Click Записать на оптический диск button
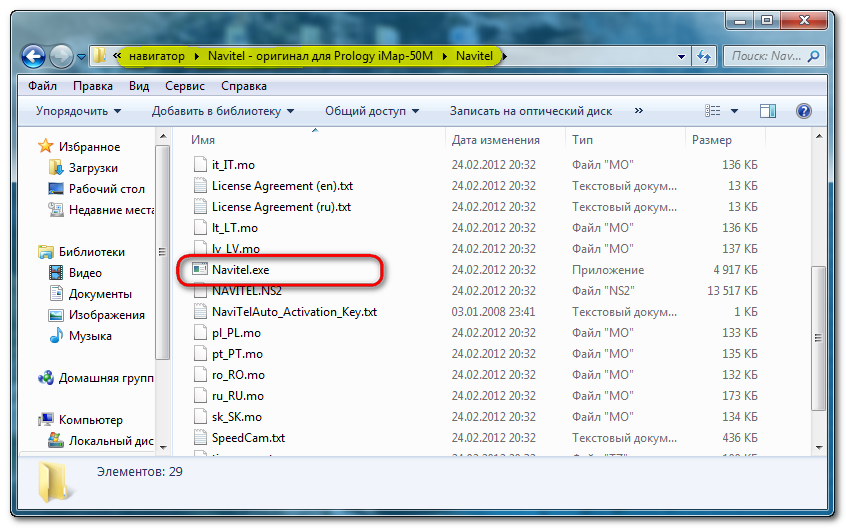846x528 pixels. pos(530,111)
